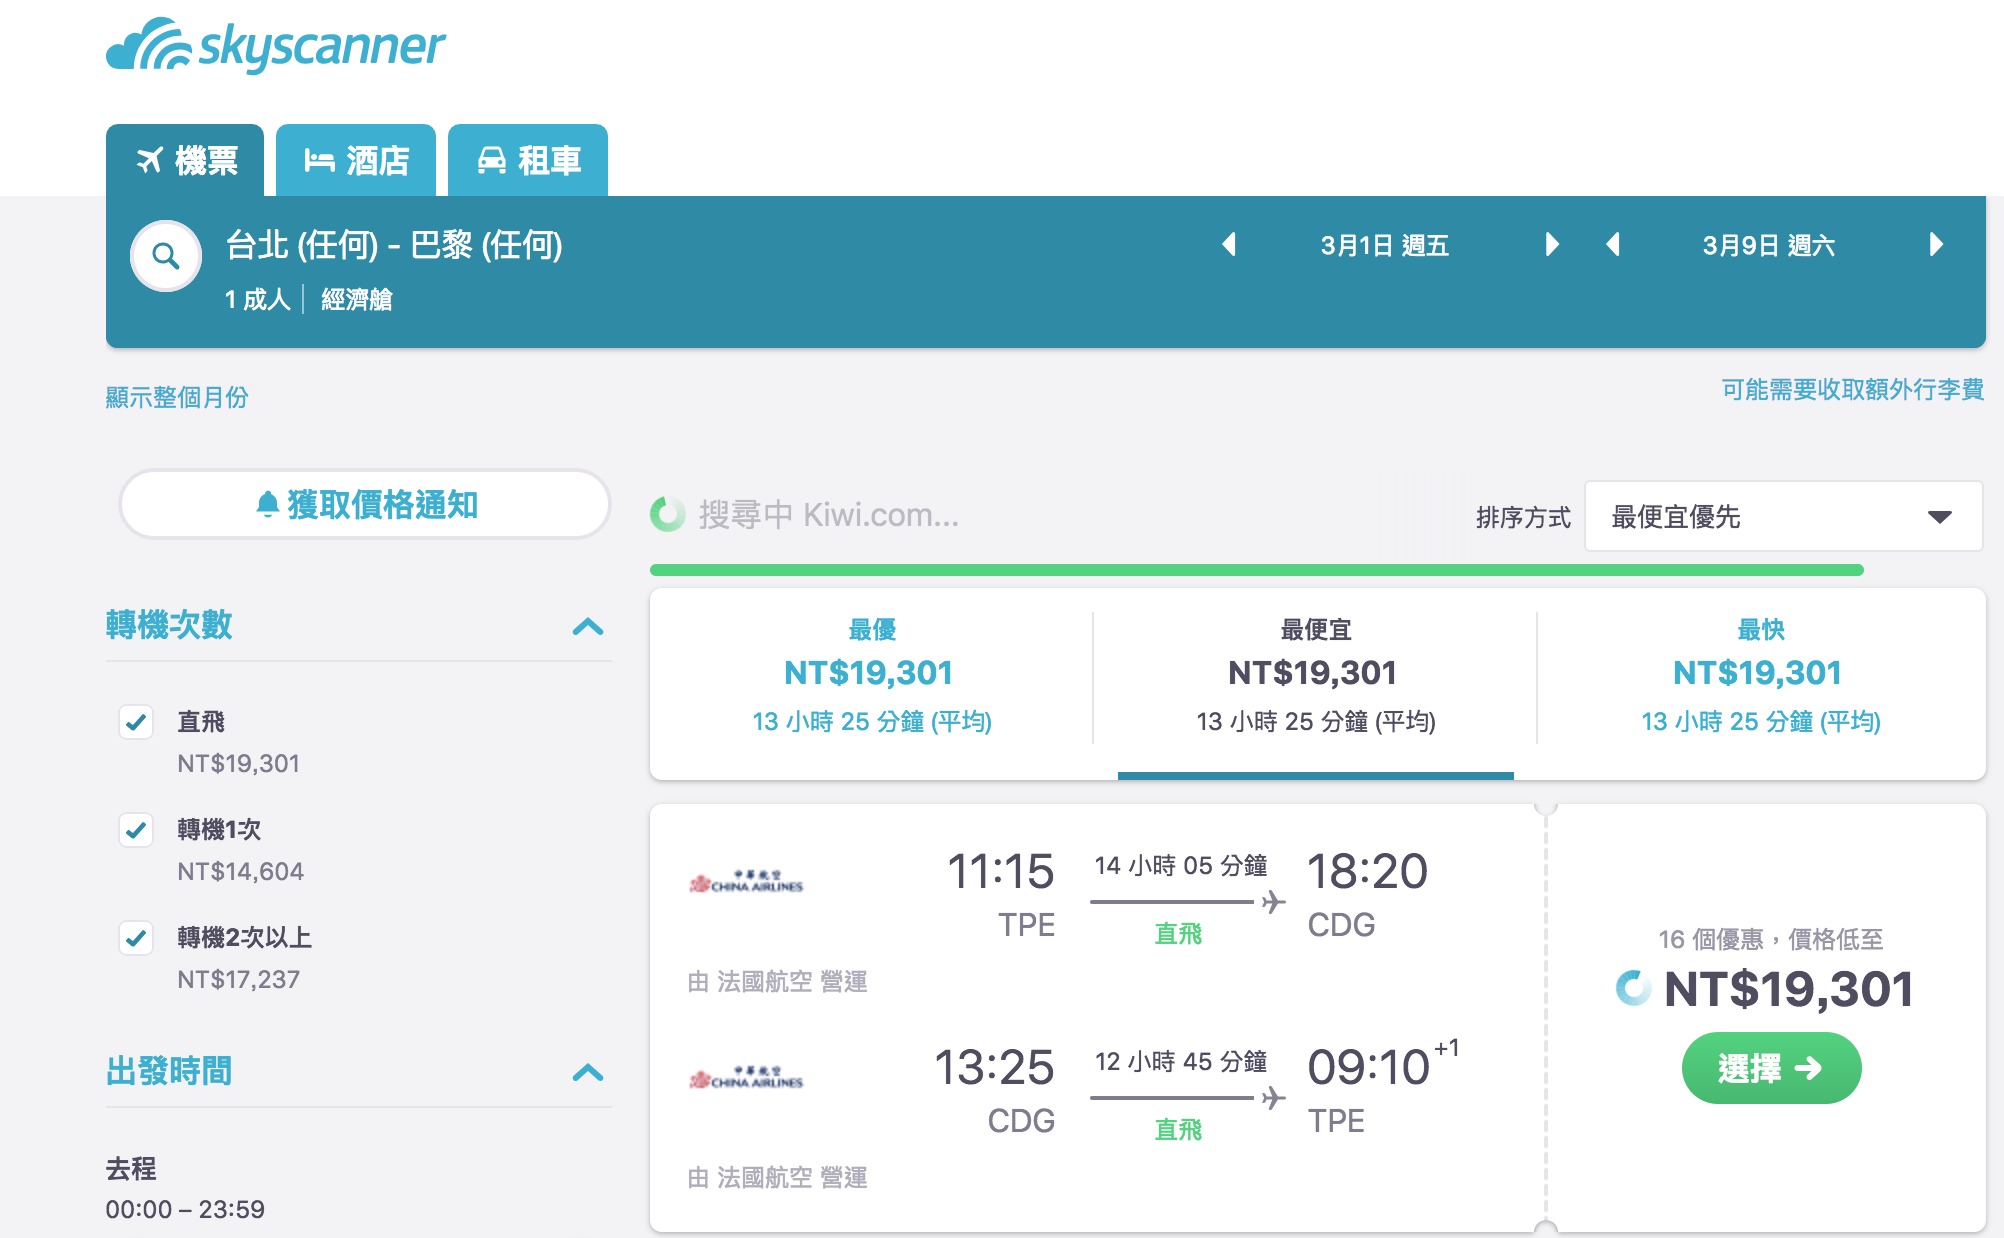Go to previous departure date arrow
Image resolution: width=2004 pixels, height=1238 pixels.
coord(1229,245)
